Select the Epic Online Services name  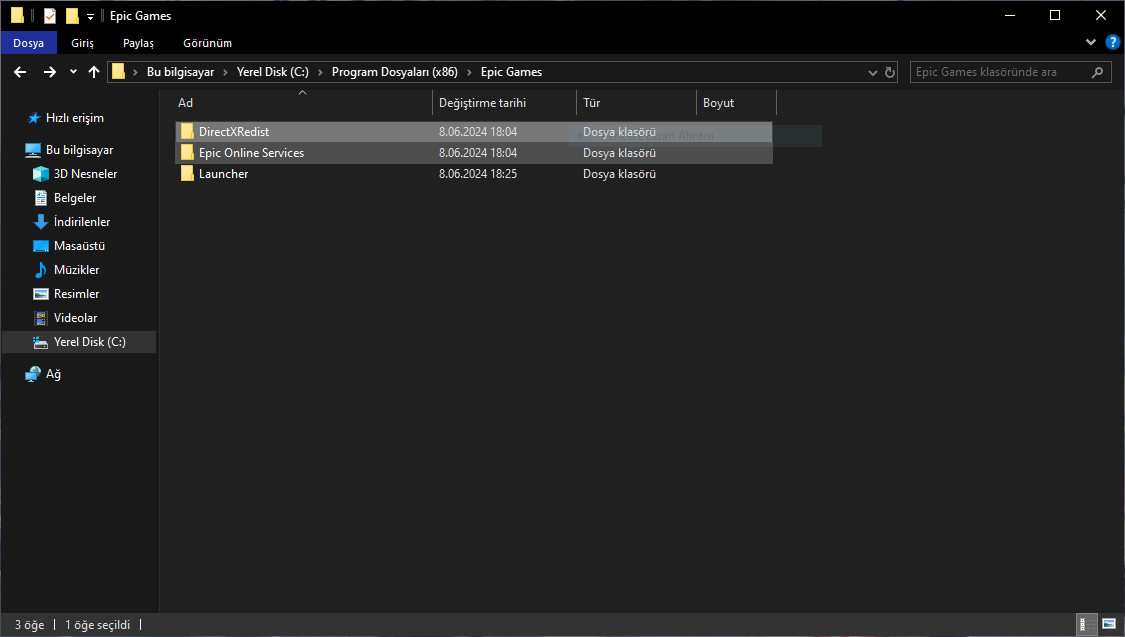(x=251, y=153)
